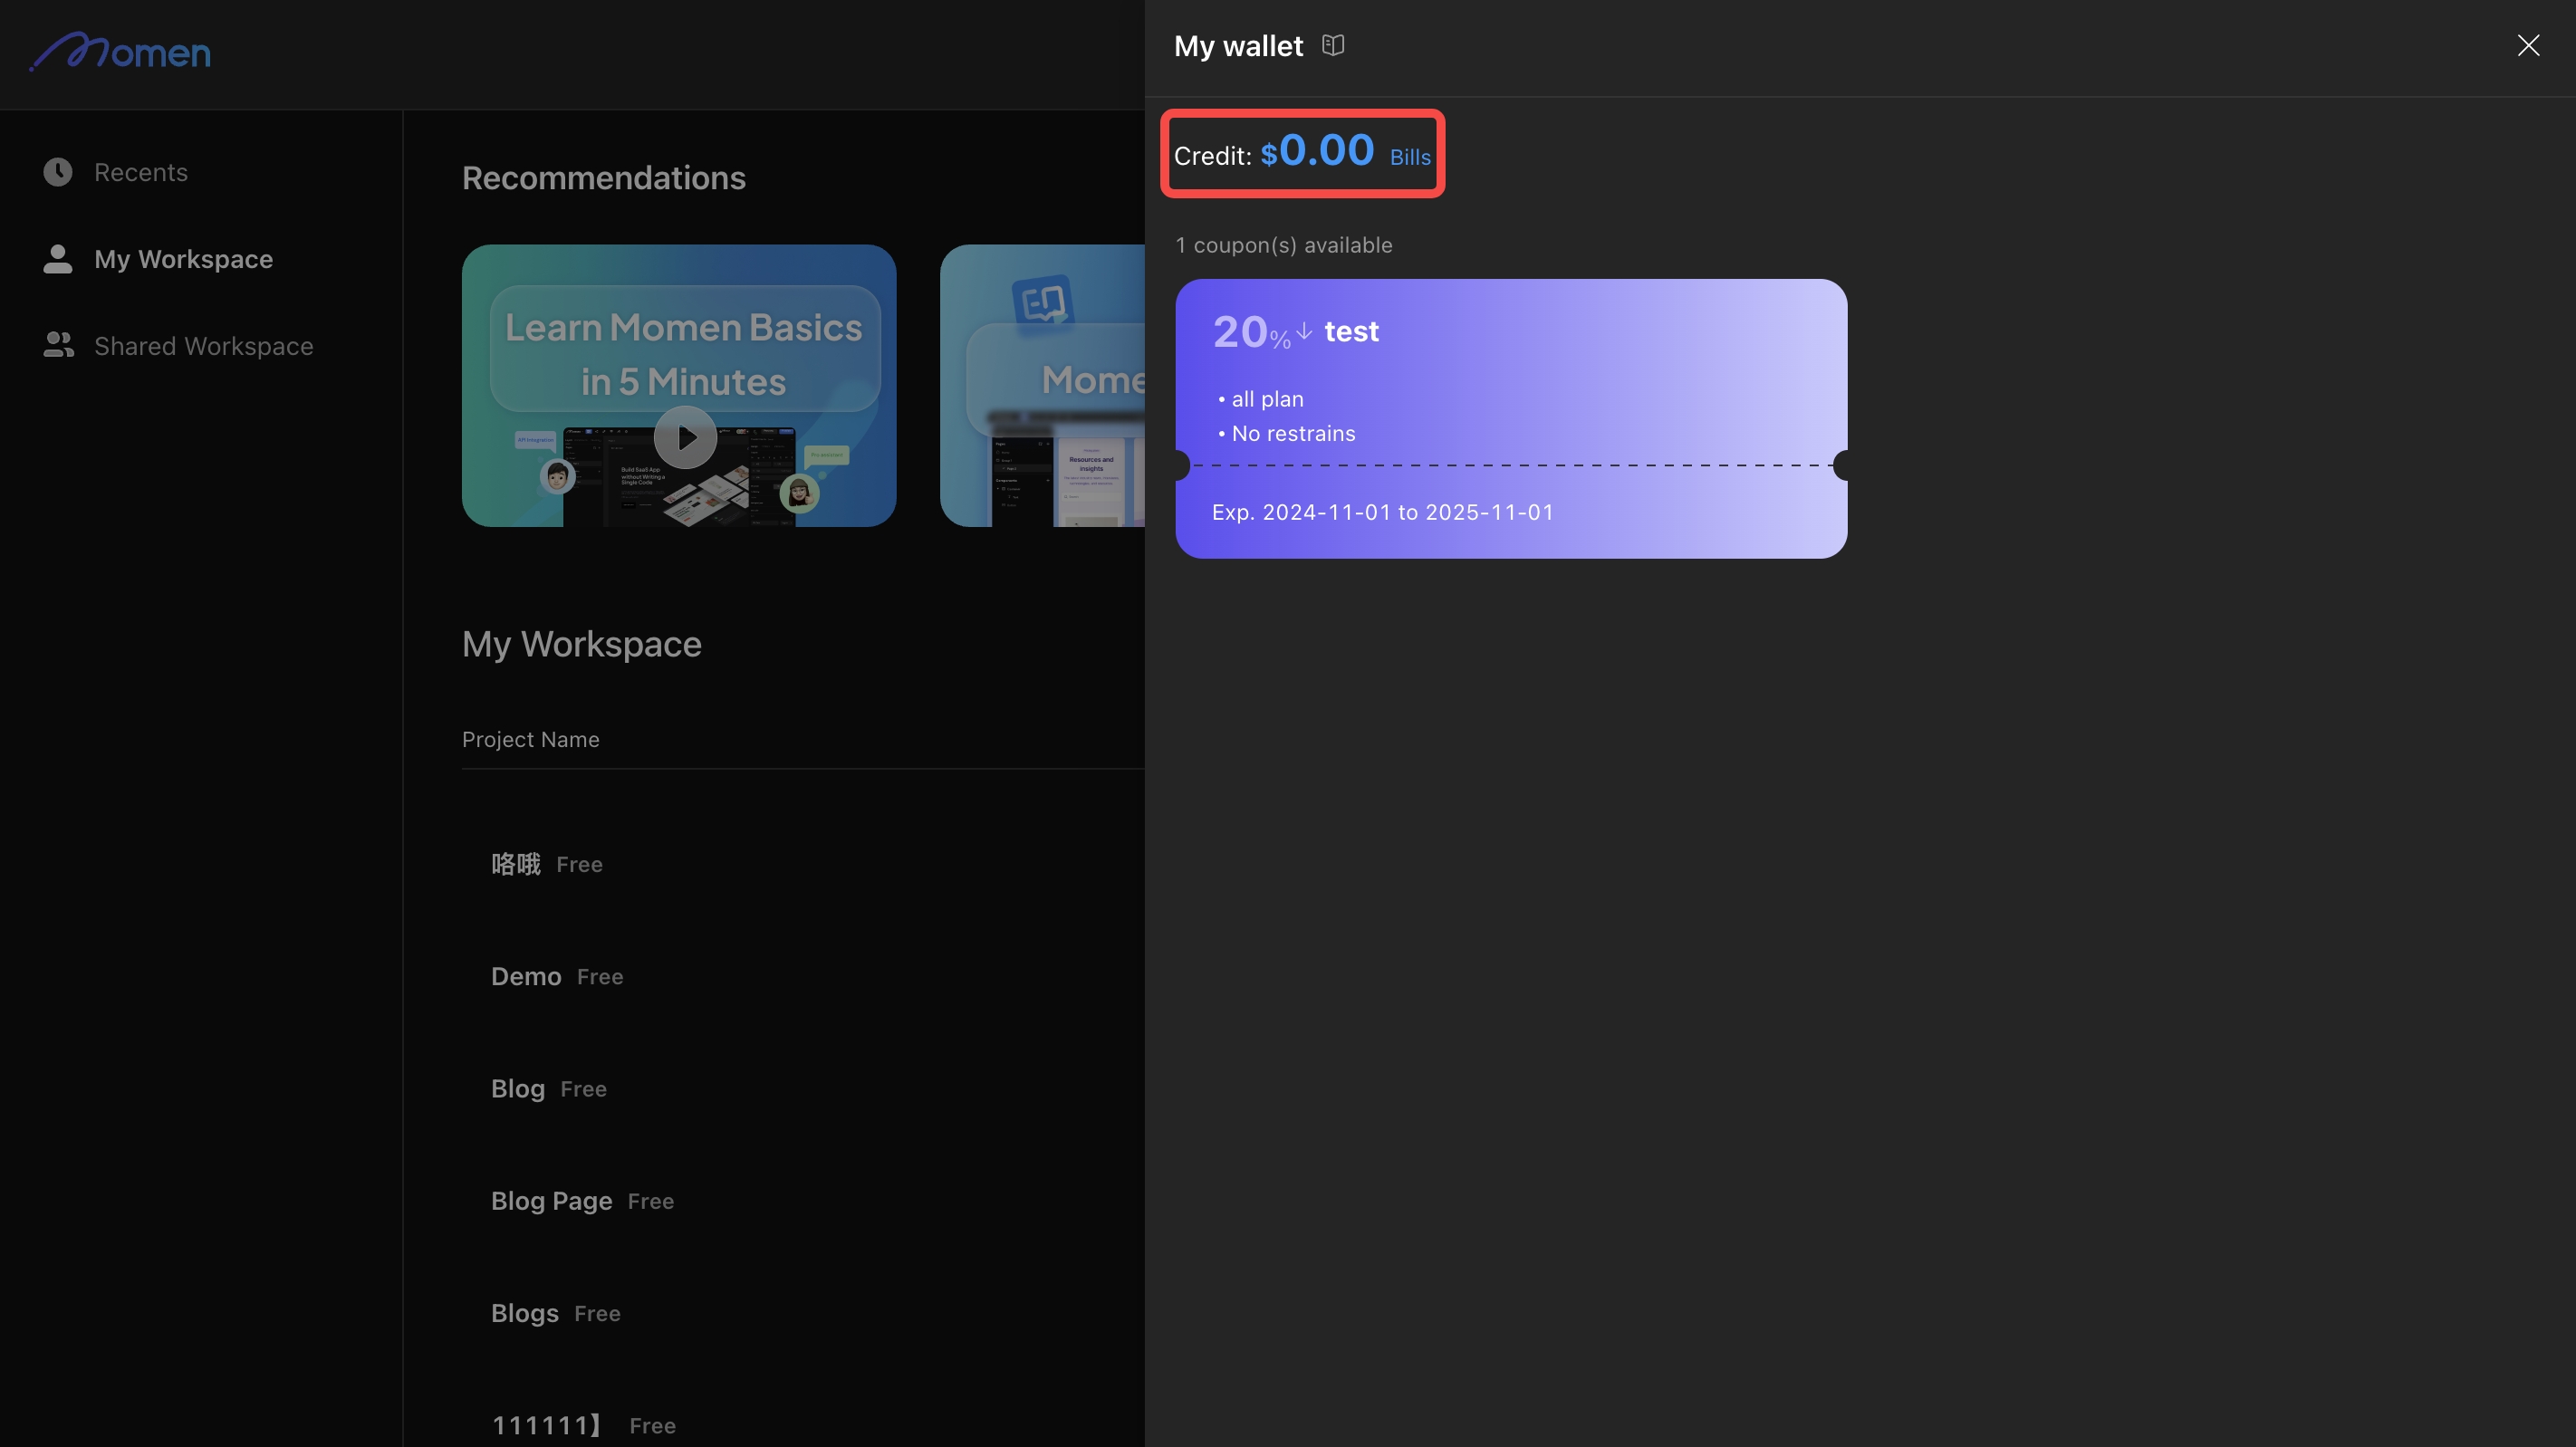The image size is (2576, 1447).
Task: Play the Learn Momen Basics video
Action: (685, 437)
